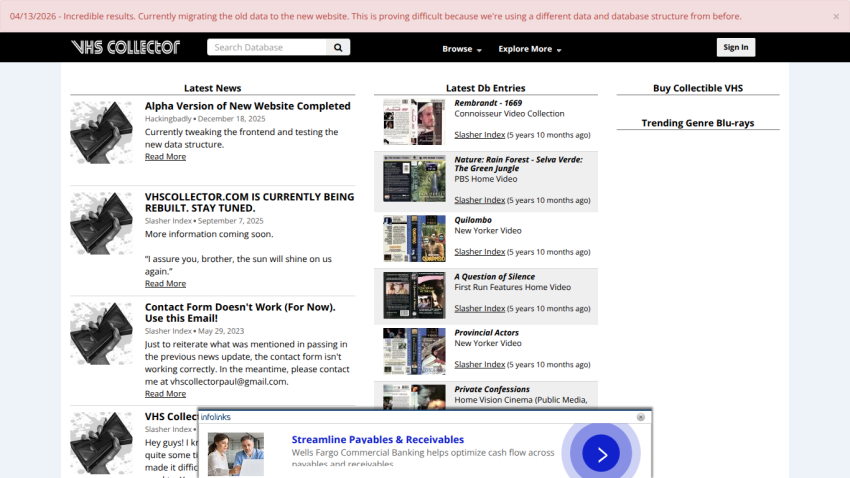Dismiss the pink announcement banner
Image resolution: width=850 pixels, height=478 pixels.
click(x=836, y=16)
